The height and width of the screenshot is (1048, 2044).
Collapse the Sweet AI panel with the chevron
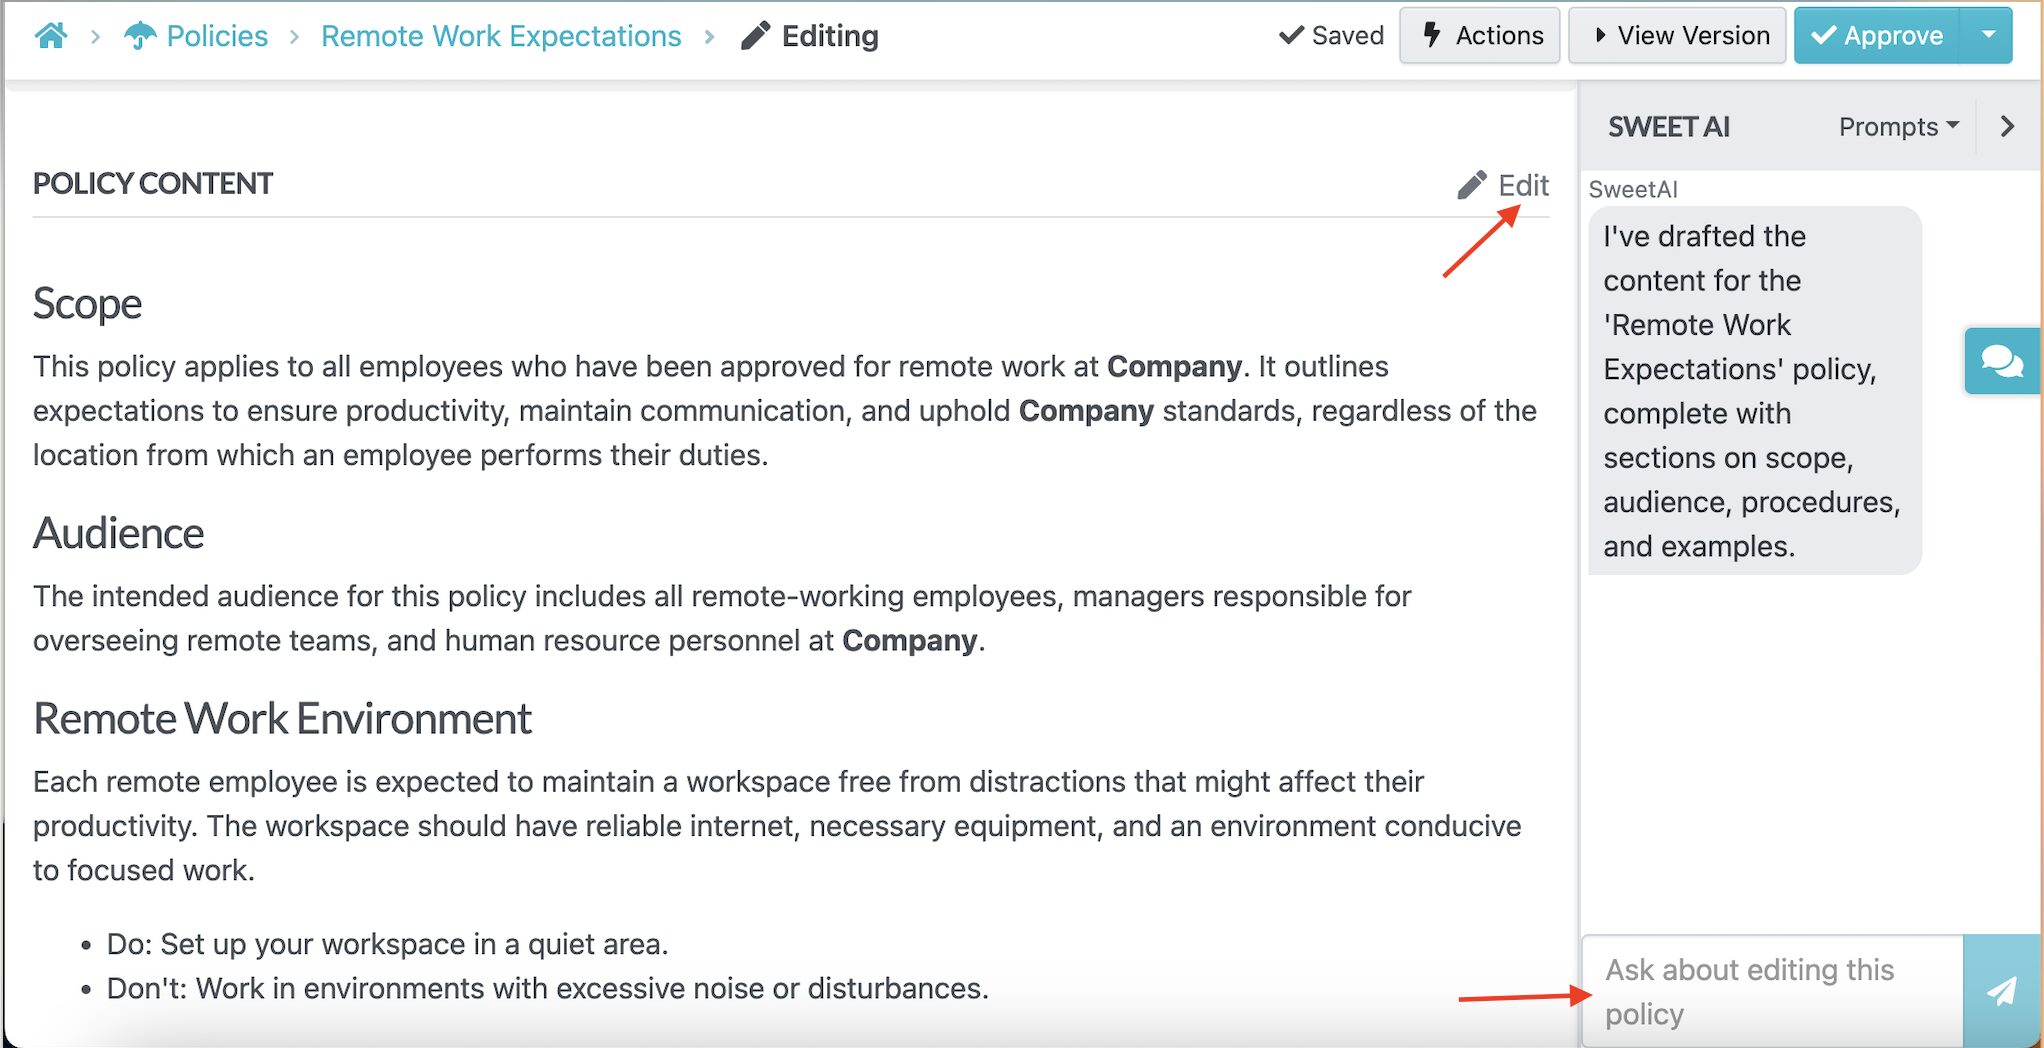[x=2007, y=127]
